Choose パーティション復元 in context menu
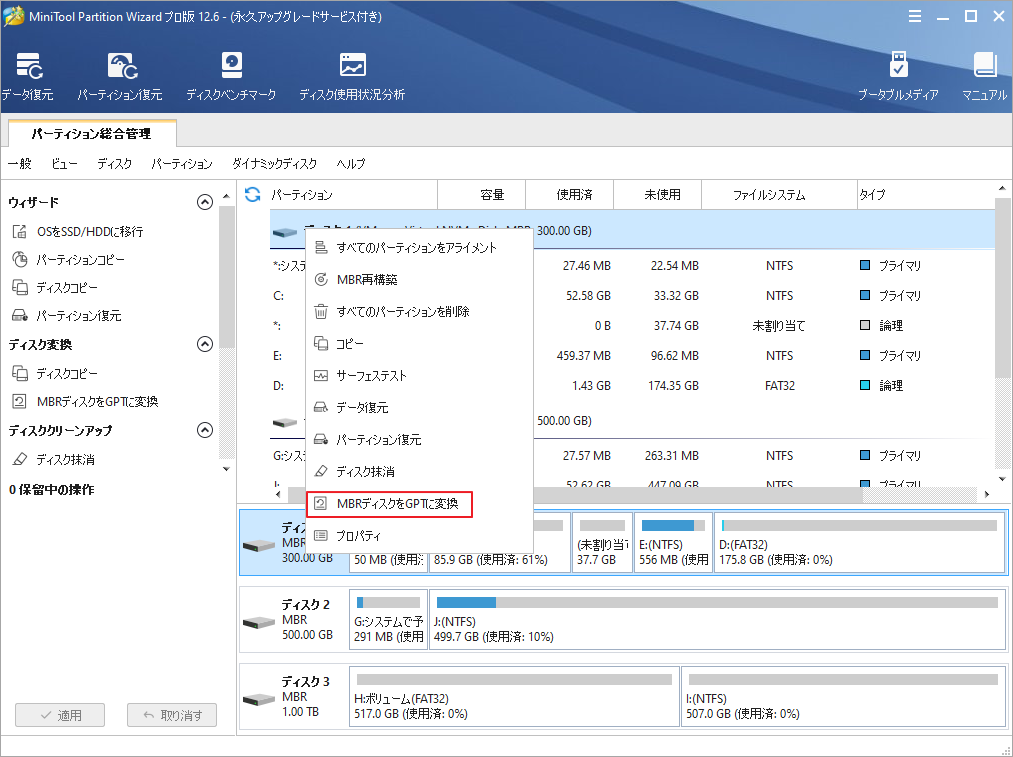Image resolution: width=1013 pixels, height=757 pixels. (x=419, y=440)
